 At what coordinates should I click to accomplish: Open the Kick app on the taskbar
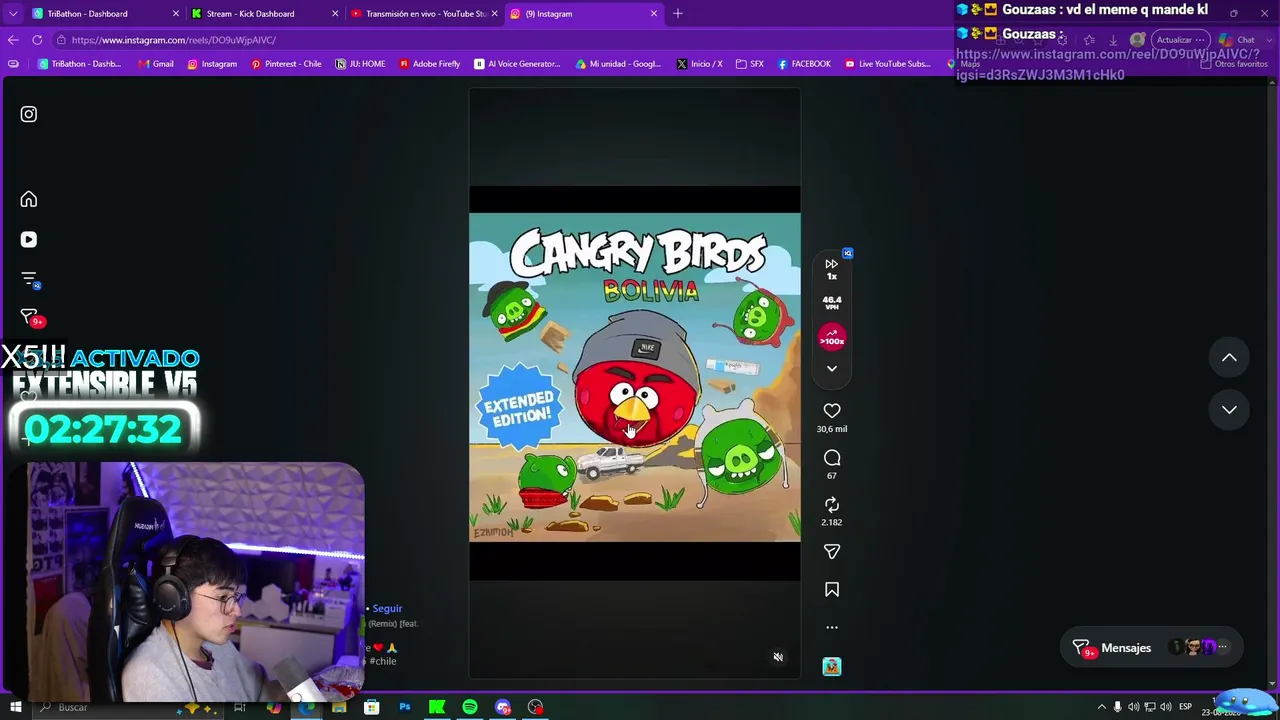pyautogui.click(x=437, y=708)
